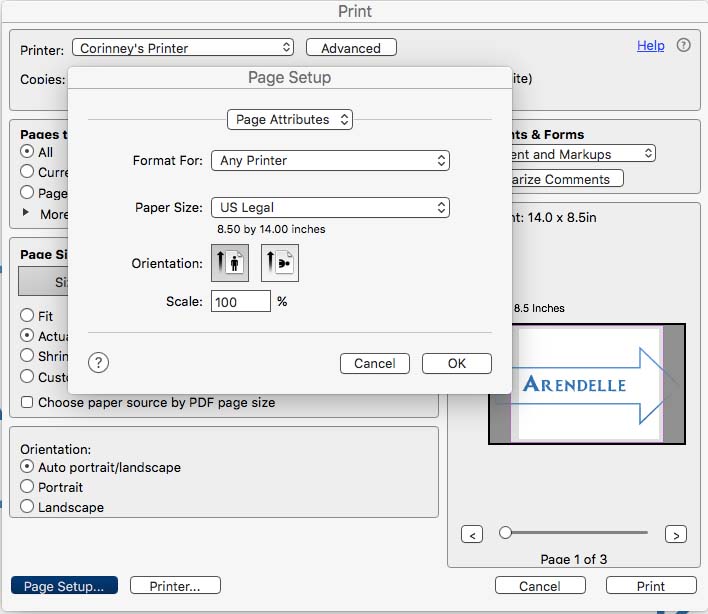Click the Scale percentage input field
The height and width of the screenshot is (614, 708).
pos(240,301)
